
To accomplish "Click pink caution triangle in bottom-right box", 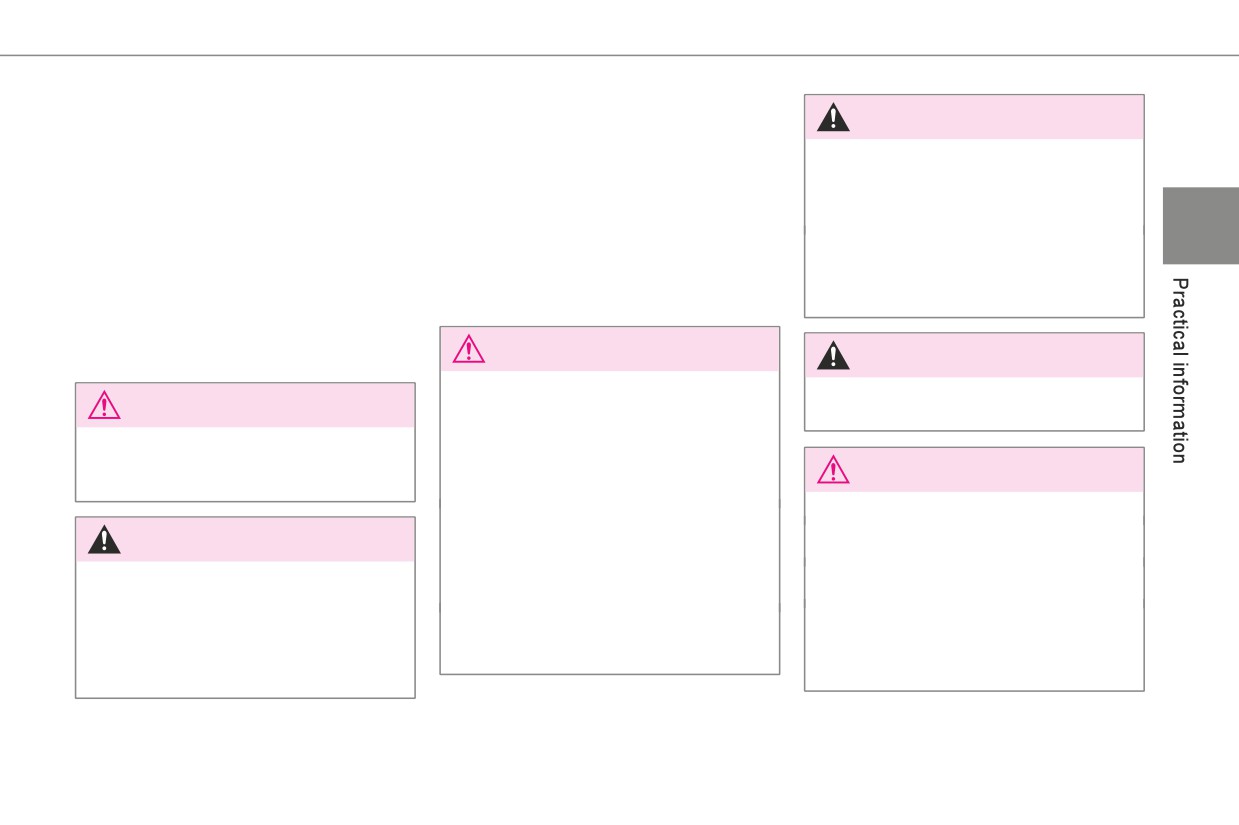I will pyautogui.click(x=833, y=470).
